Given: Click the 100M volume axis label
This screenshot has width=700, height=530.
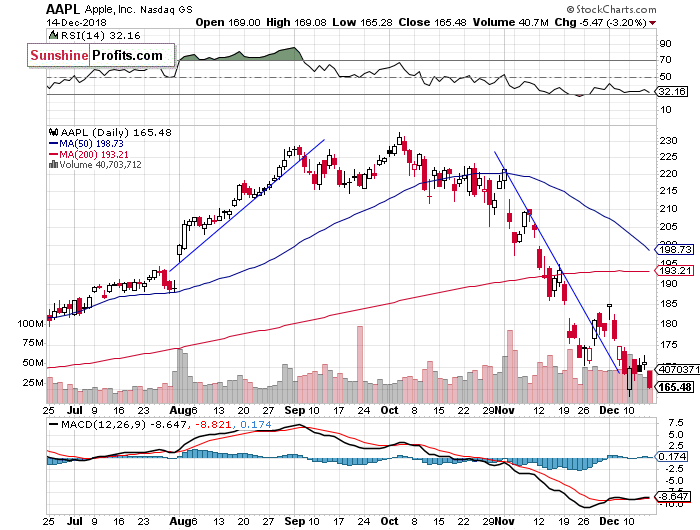Looking at the screenshot, I should pyautogui.click(x=30, y=323).
